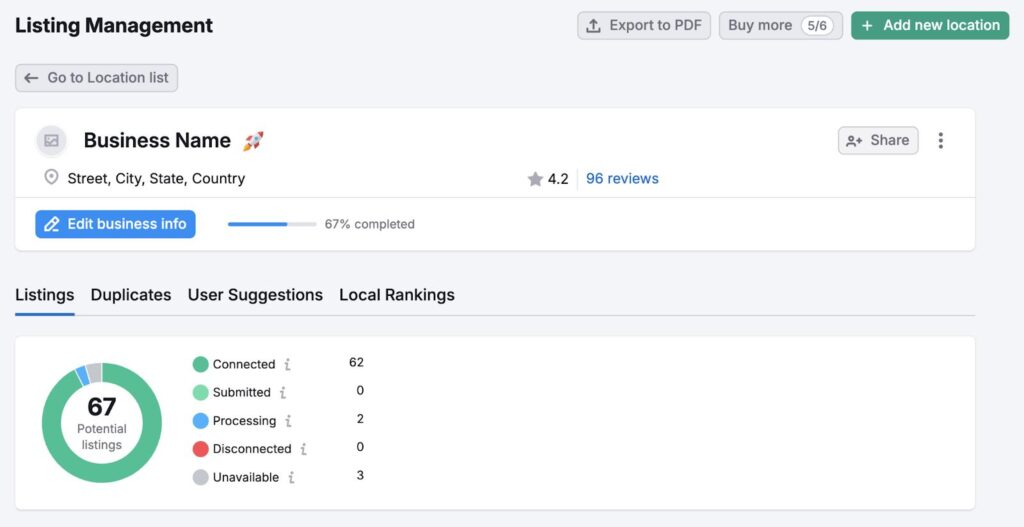Click the info icon next to Disconnected
This screenshot has width=1024, height=527.
[x=303, y=449]
